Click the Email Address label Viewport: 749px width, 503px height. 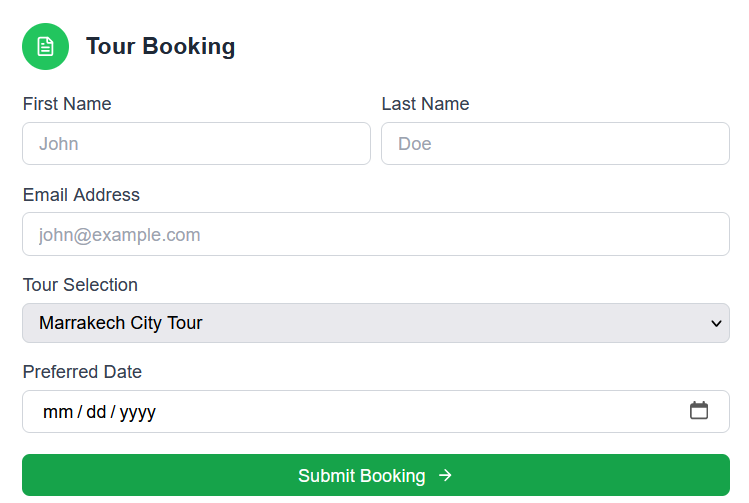coord(81,195)
